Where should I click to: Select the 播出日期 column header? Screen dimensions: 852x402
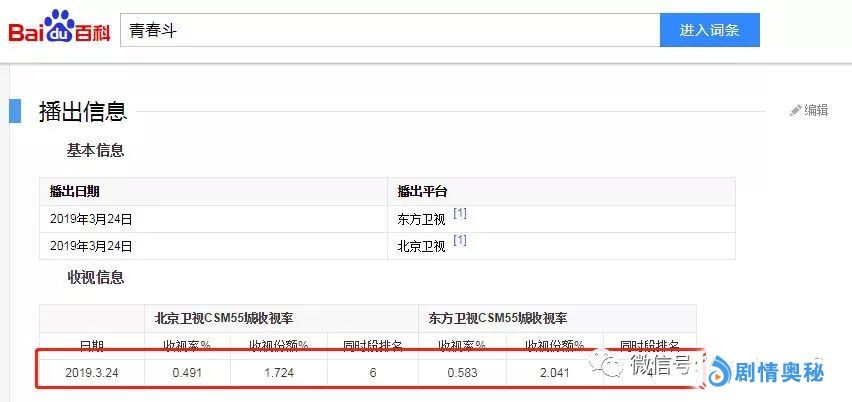click(x=75, y=191)
